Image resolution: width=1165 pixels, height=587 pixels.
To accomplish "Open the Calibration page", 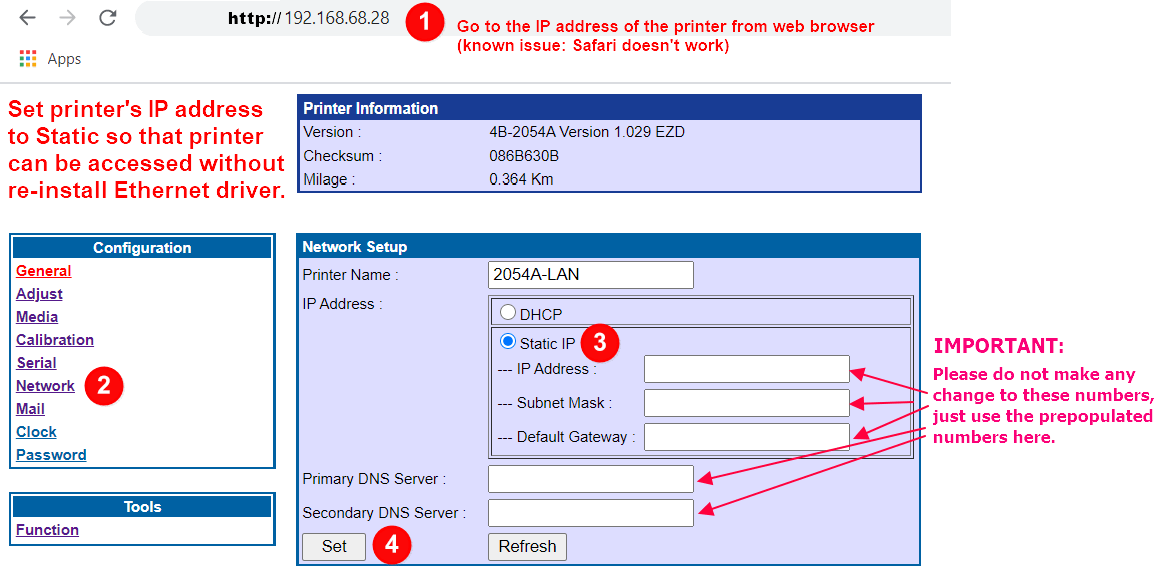I will click(54, 339).
